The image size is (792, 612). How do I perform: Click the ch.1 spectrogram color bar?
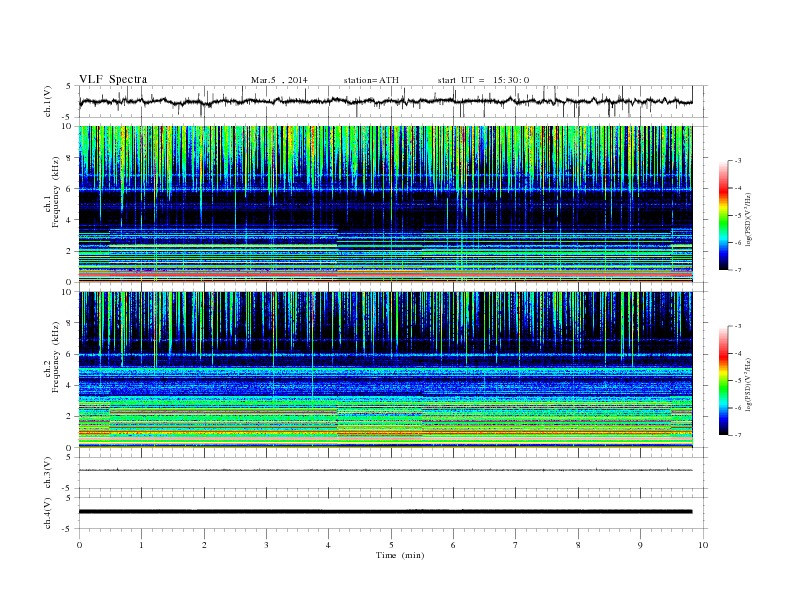coord(723,216)
